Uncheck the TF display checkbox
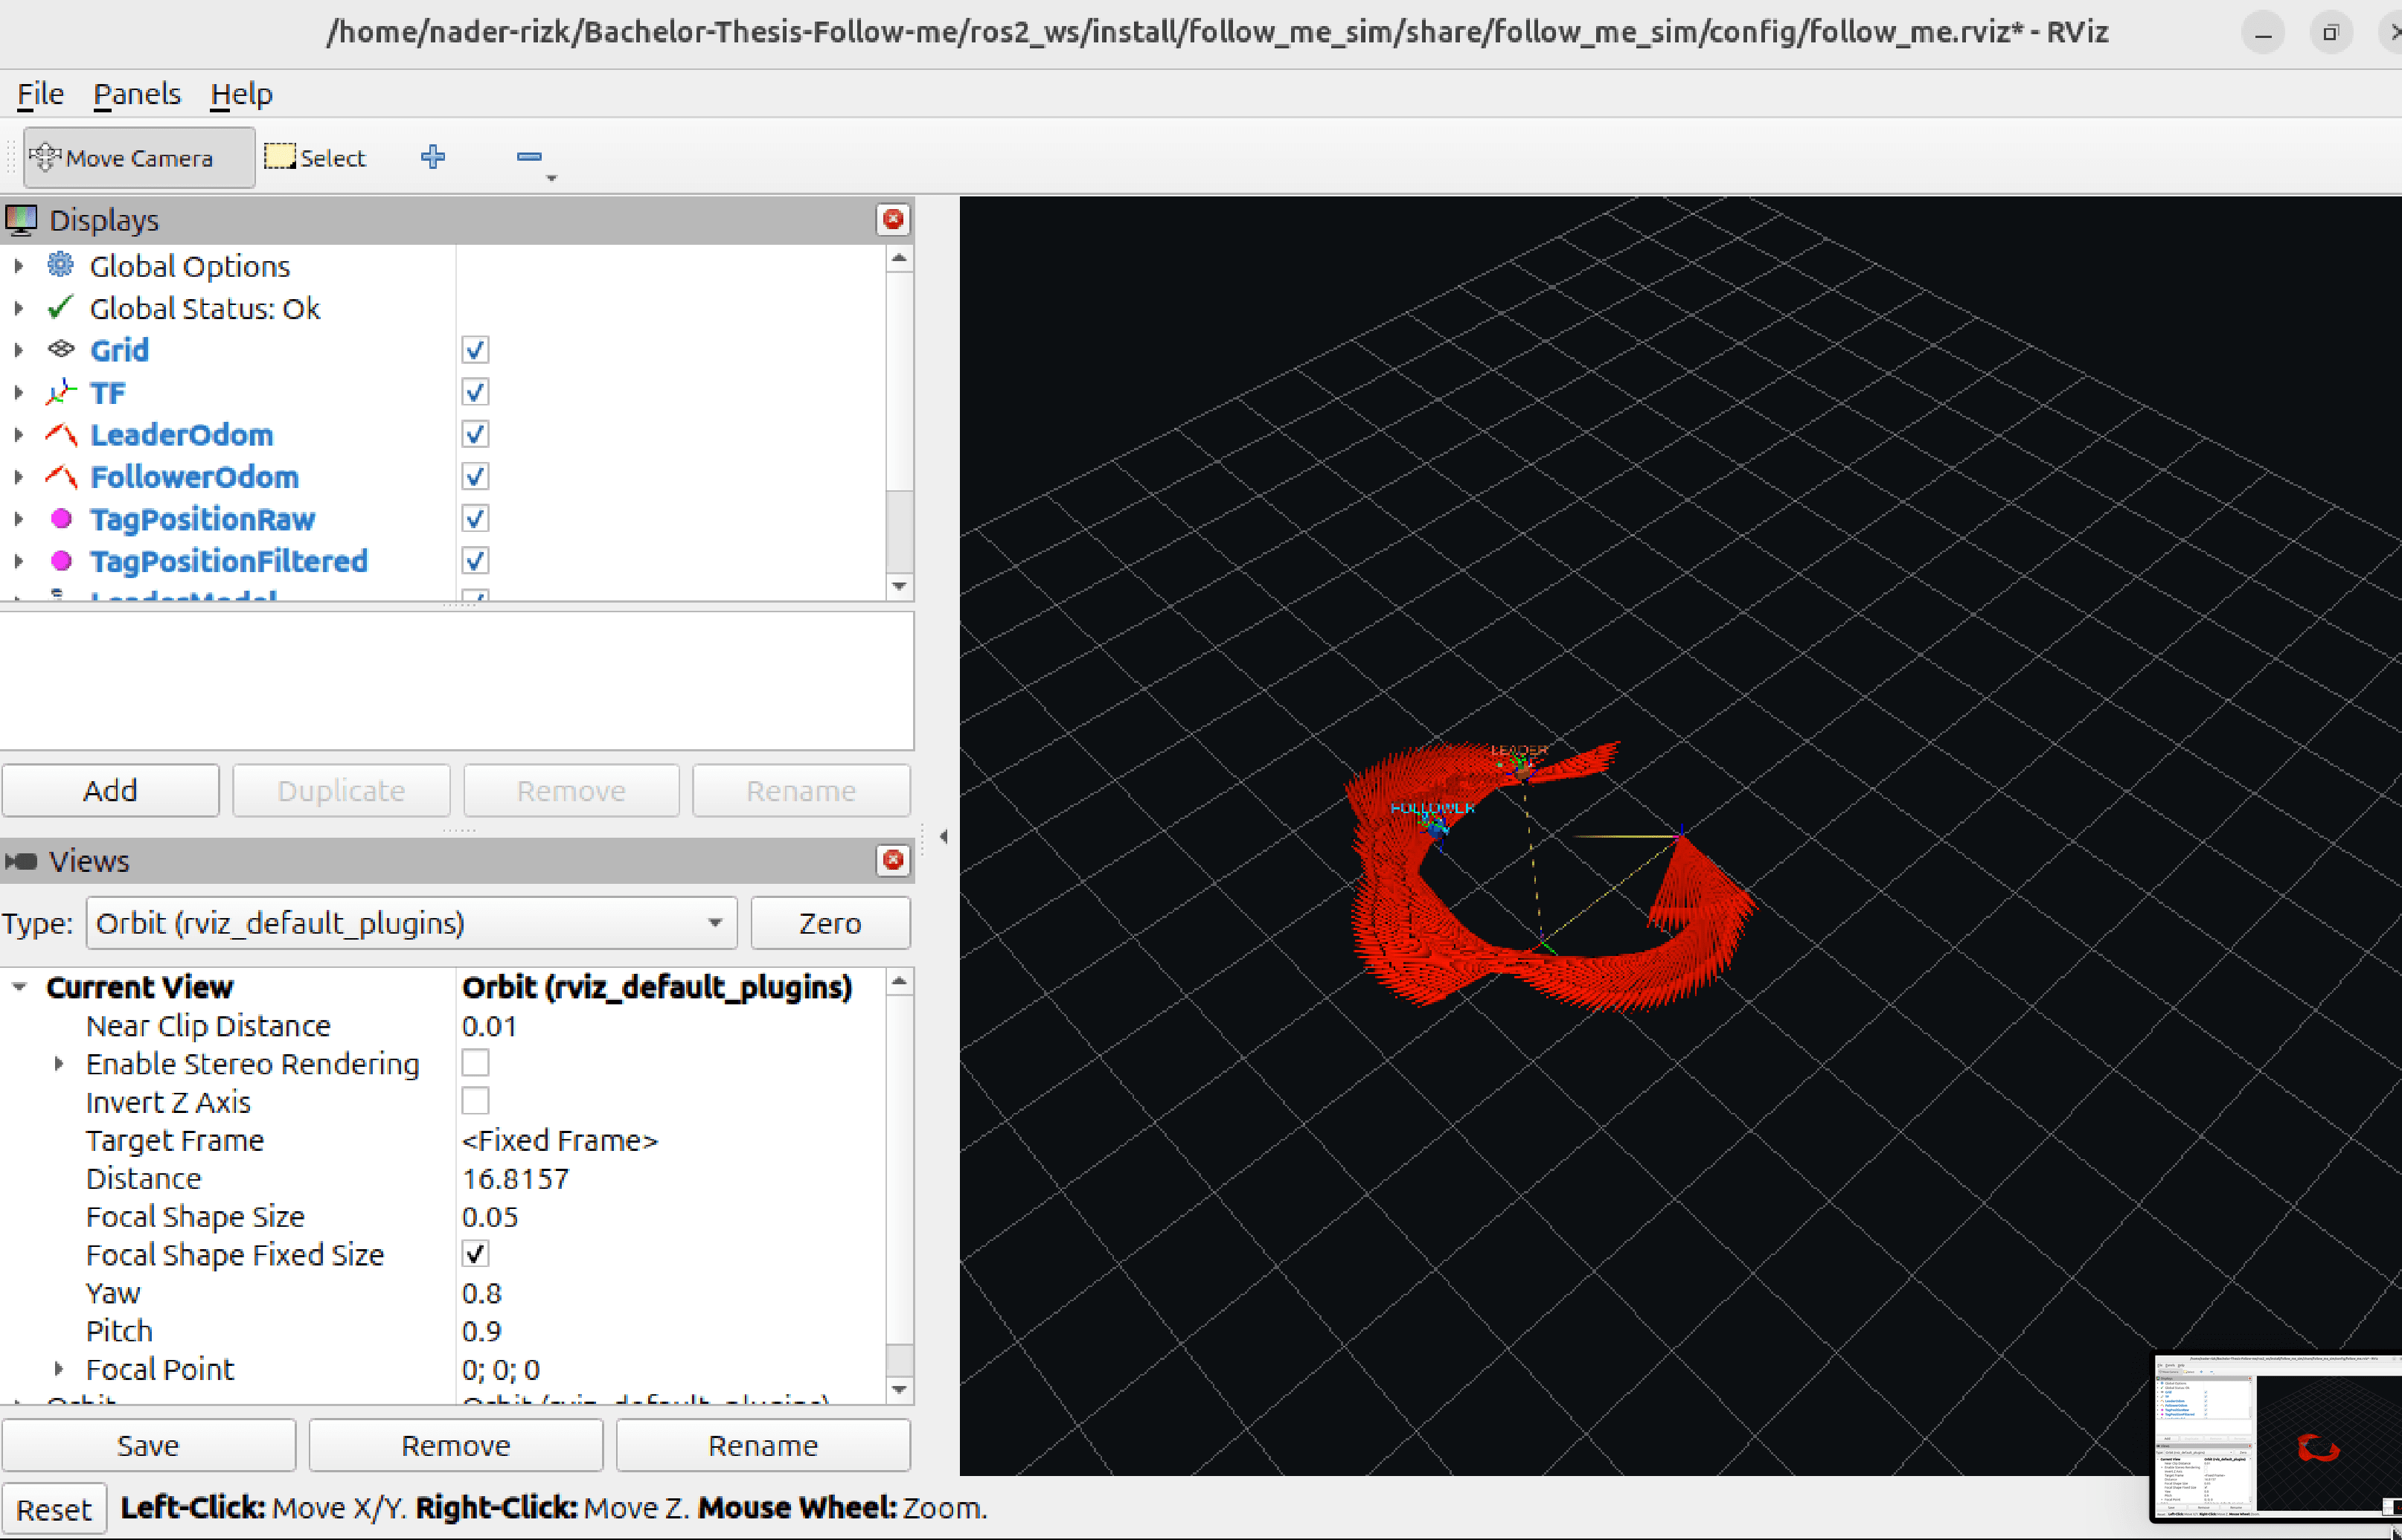 click(475, 392)
